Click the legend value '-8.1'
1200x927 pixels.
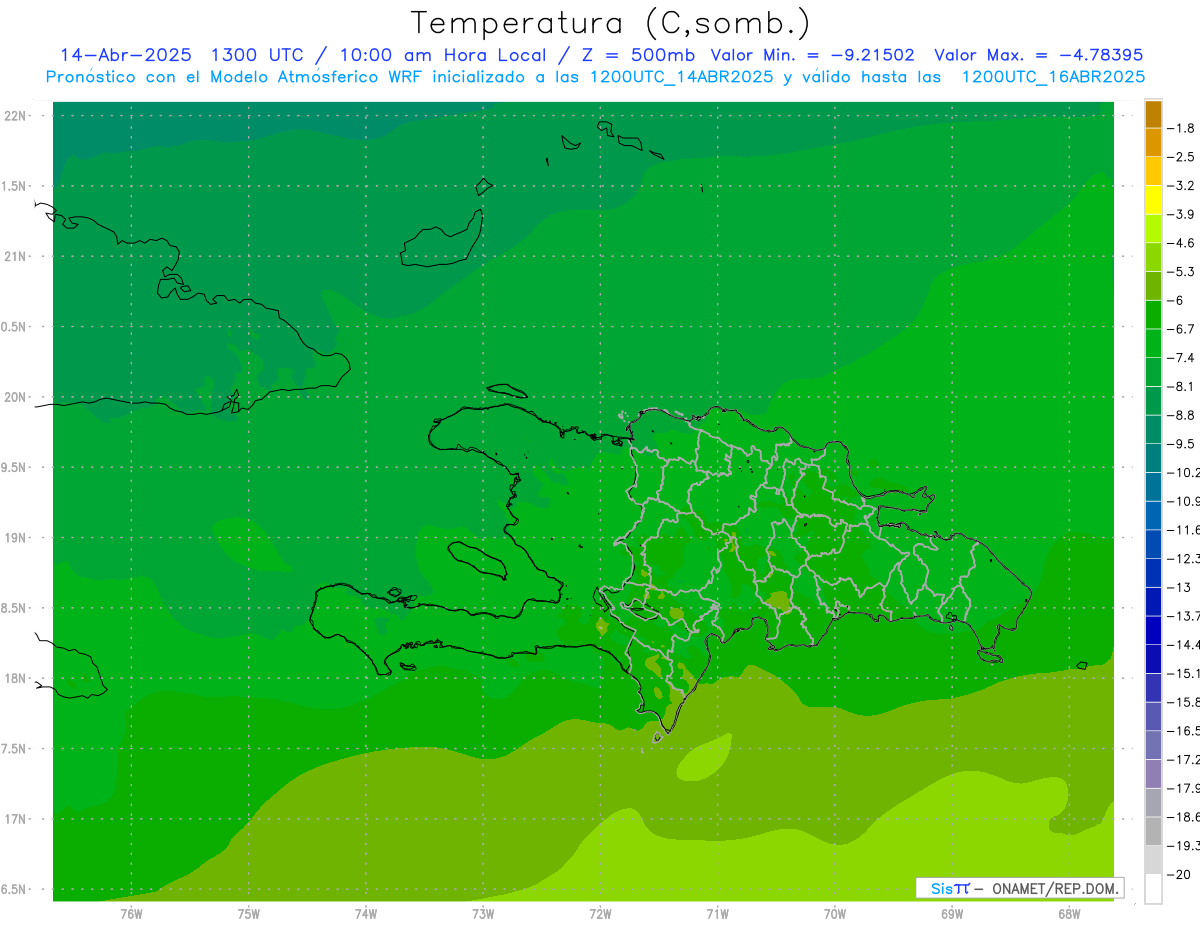[1181, 386]
